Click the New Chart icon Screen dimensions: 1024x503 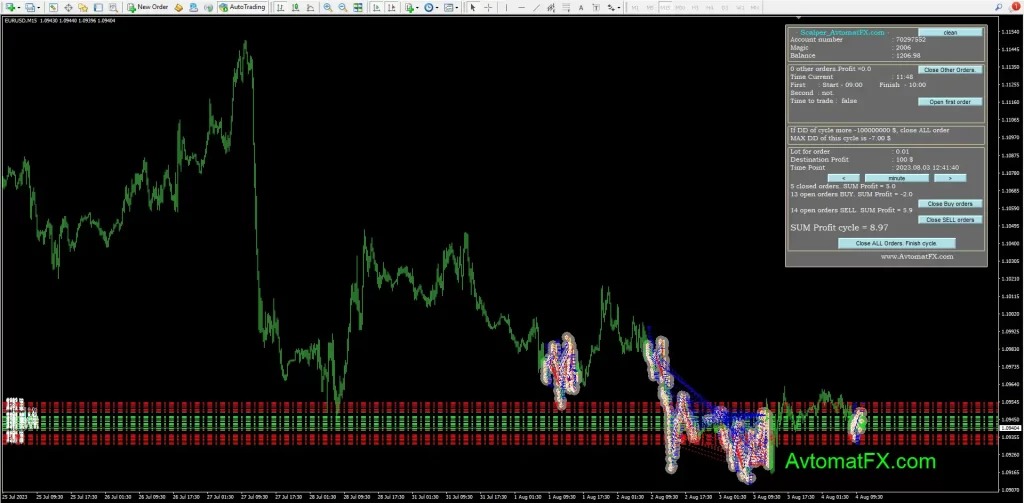point(10,7)
